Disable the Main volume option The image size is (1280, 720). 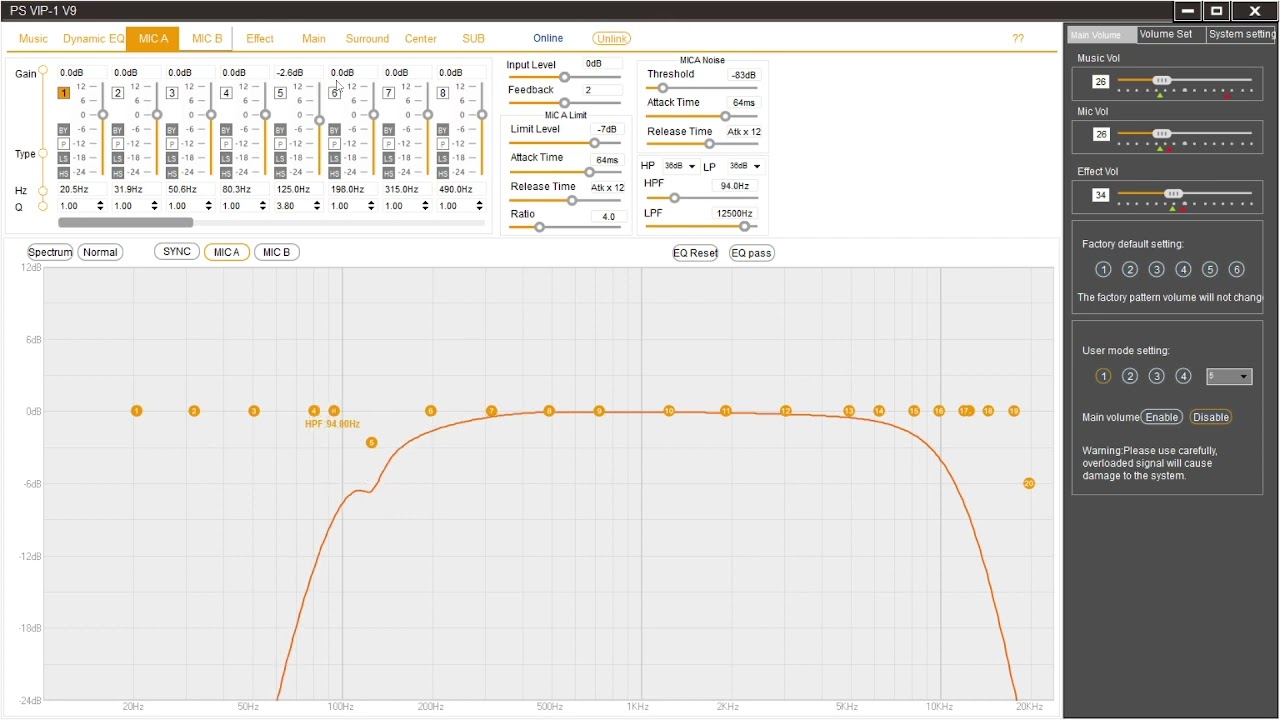click(1210, 417)
